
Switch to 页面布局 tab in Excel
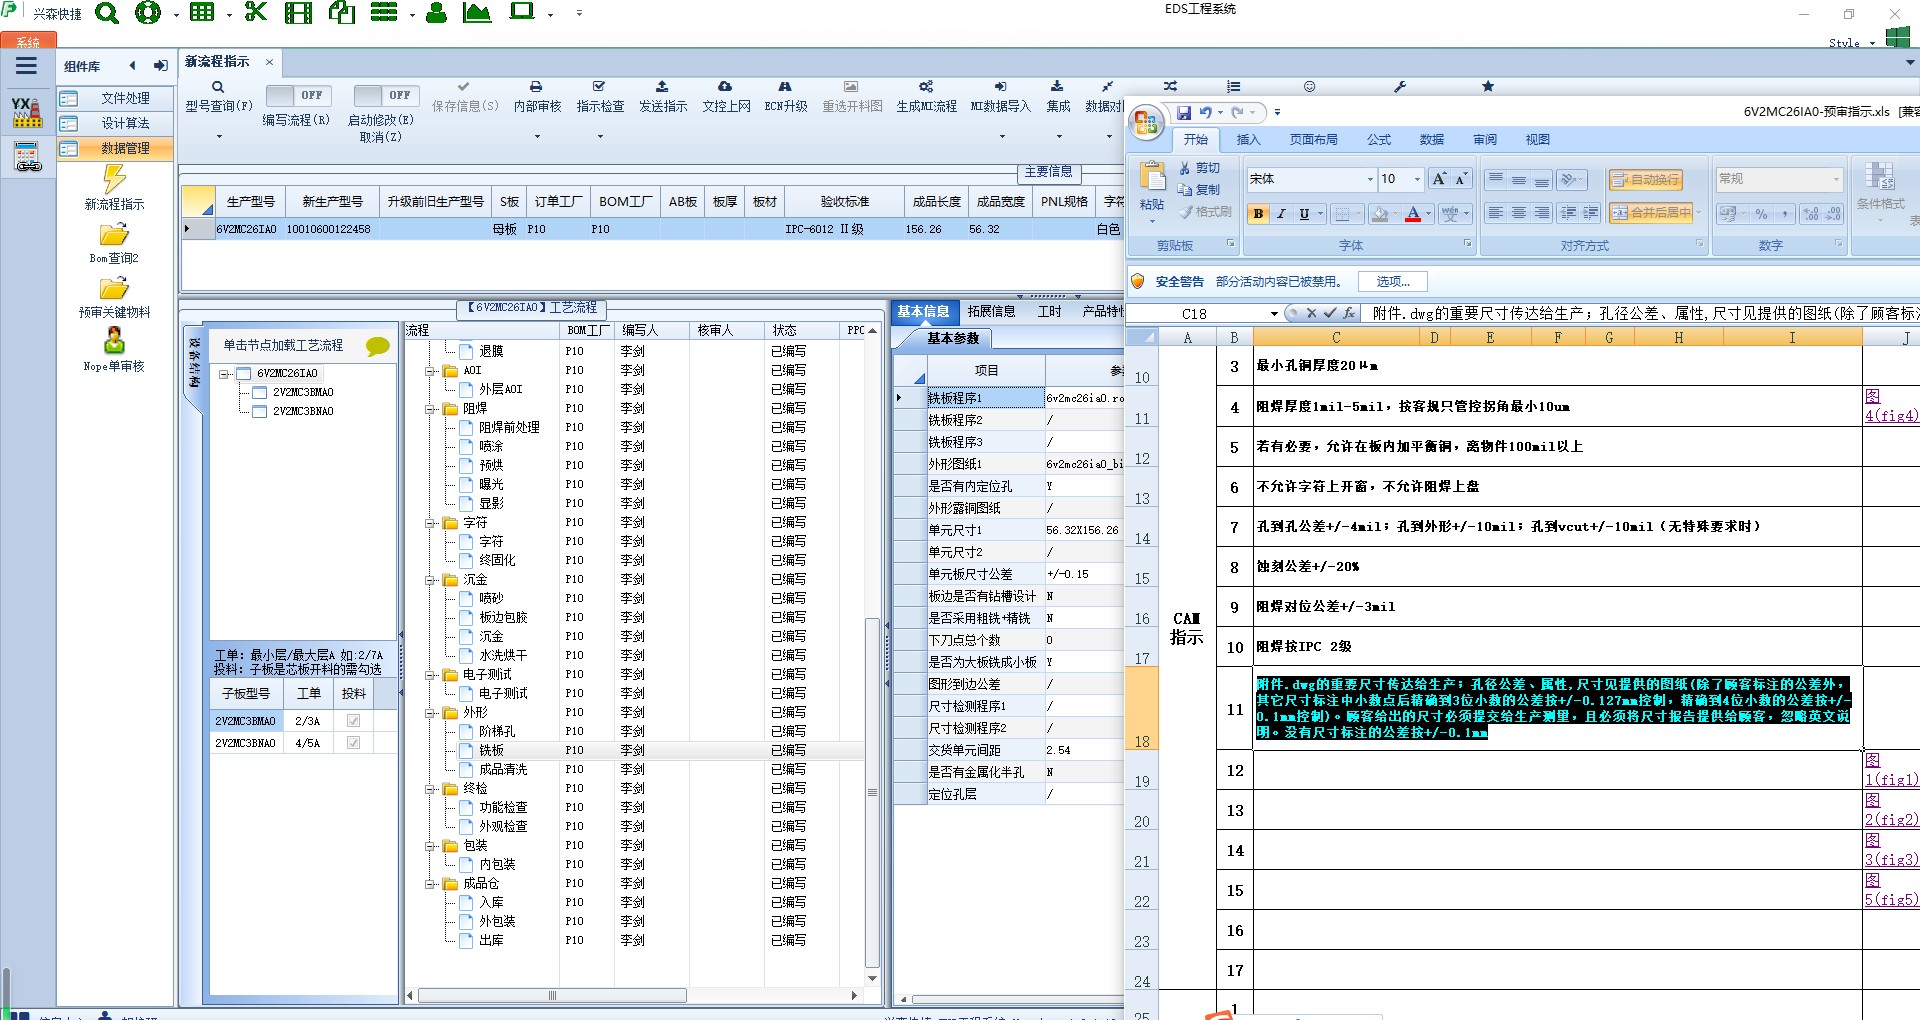tap(1313, 140)
